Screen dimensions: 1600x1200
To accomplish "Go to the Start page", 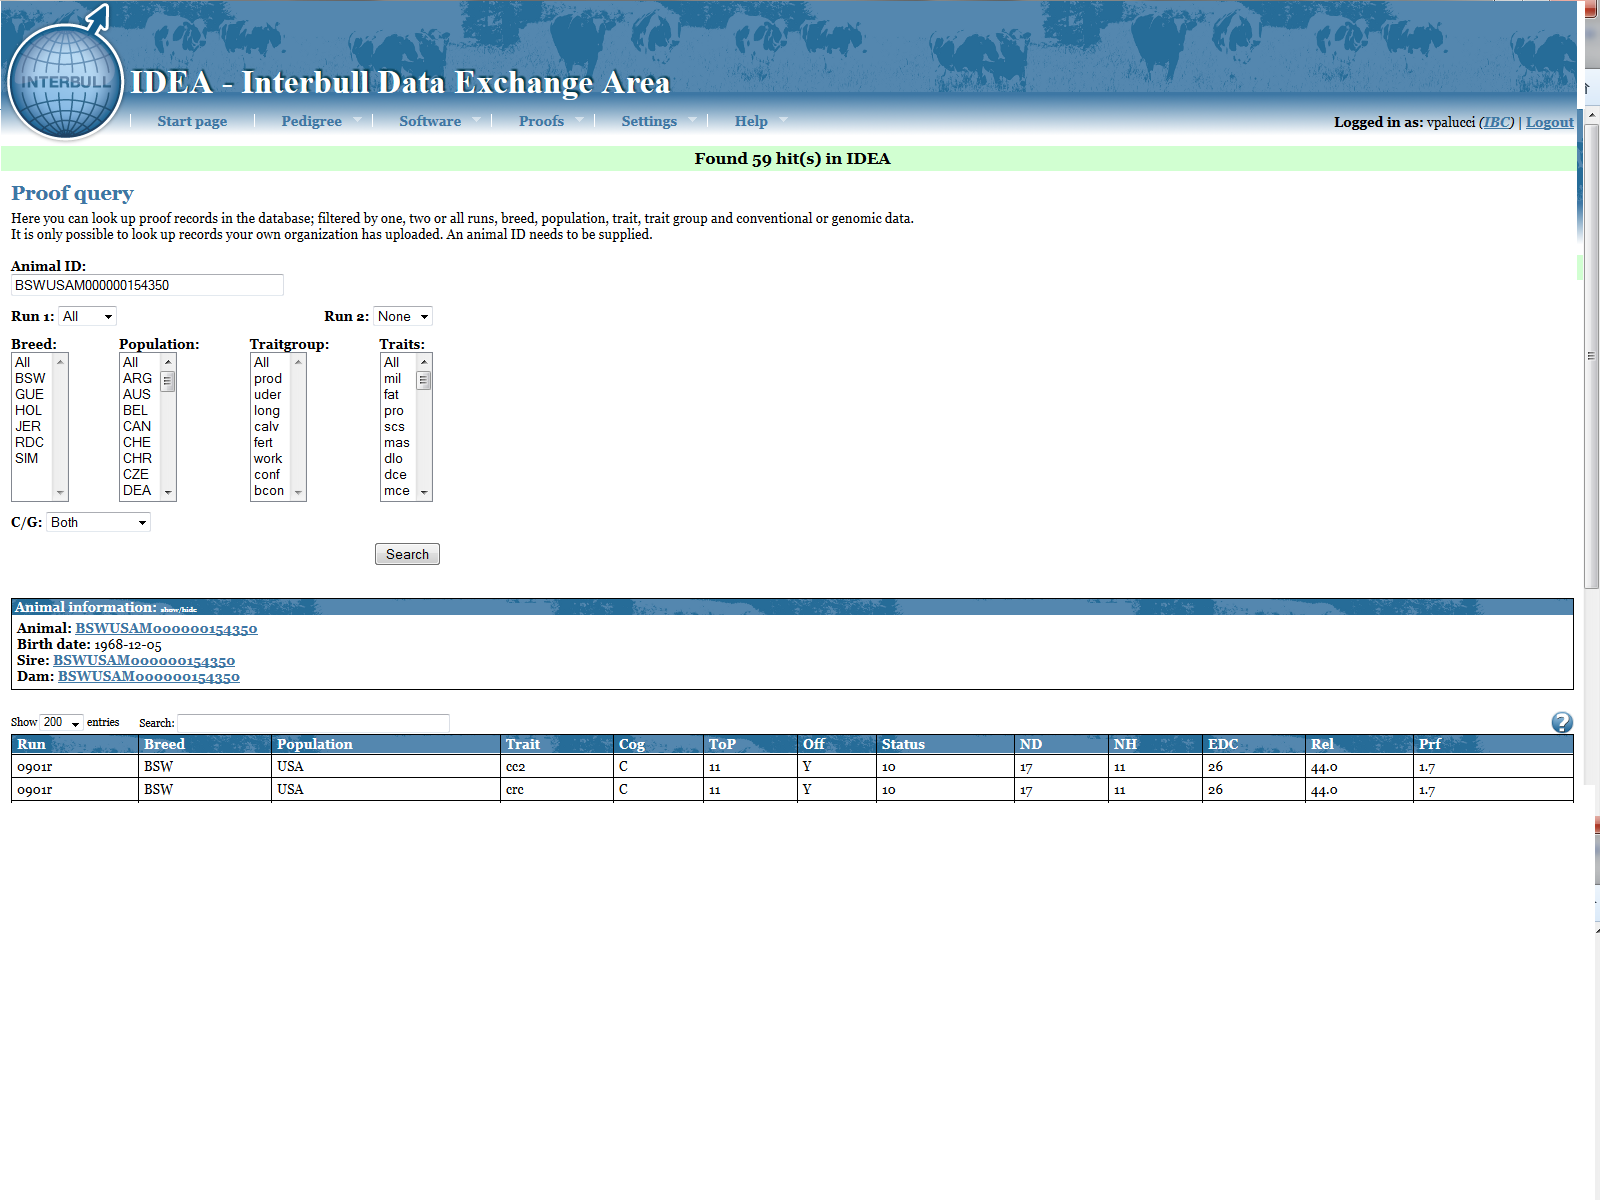I will point(192,121).
